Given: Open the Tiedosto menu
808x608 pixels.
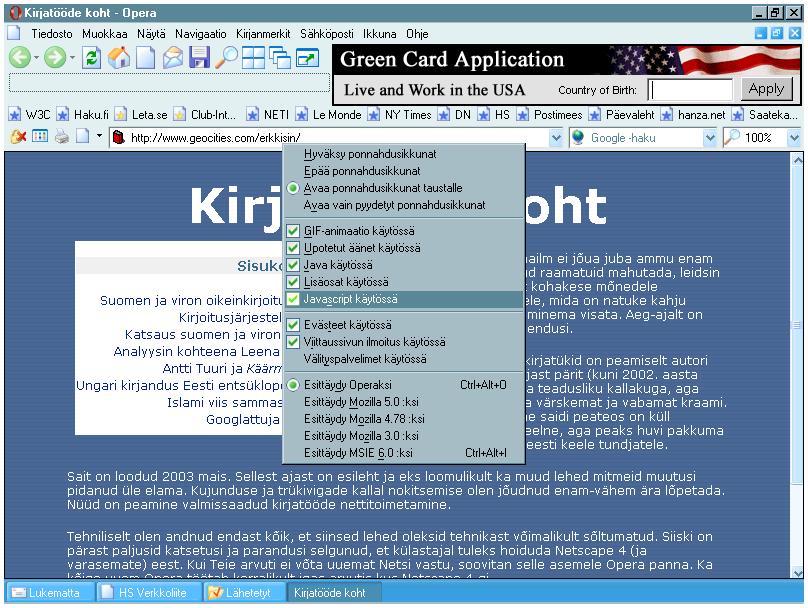Looking at the screenshot, I should click(52, 34).
